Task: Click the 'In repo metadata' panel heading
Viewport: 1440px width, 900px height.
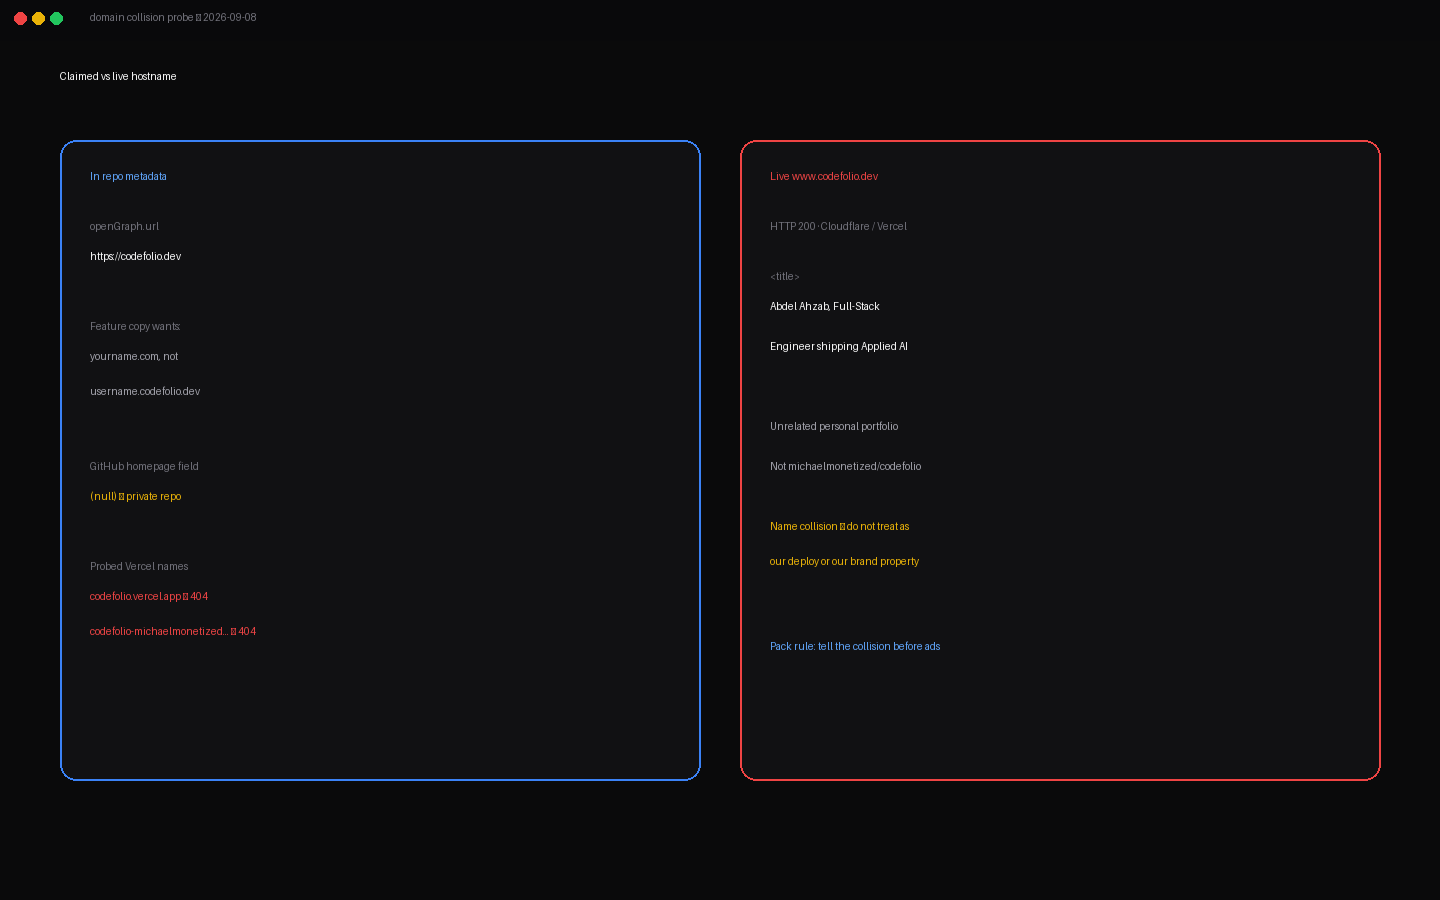Action: tap(128, 176)
